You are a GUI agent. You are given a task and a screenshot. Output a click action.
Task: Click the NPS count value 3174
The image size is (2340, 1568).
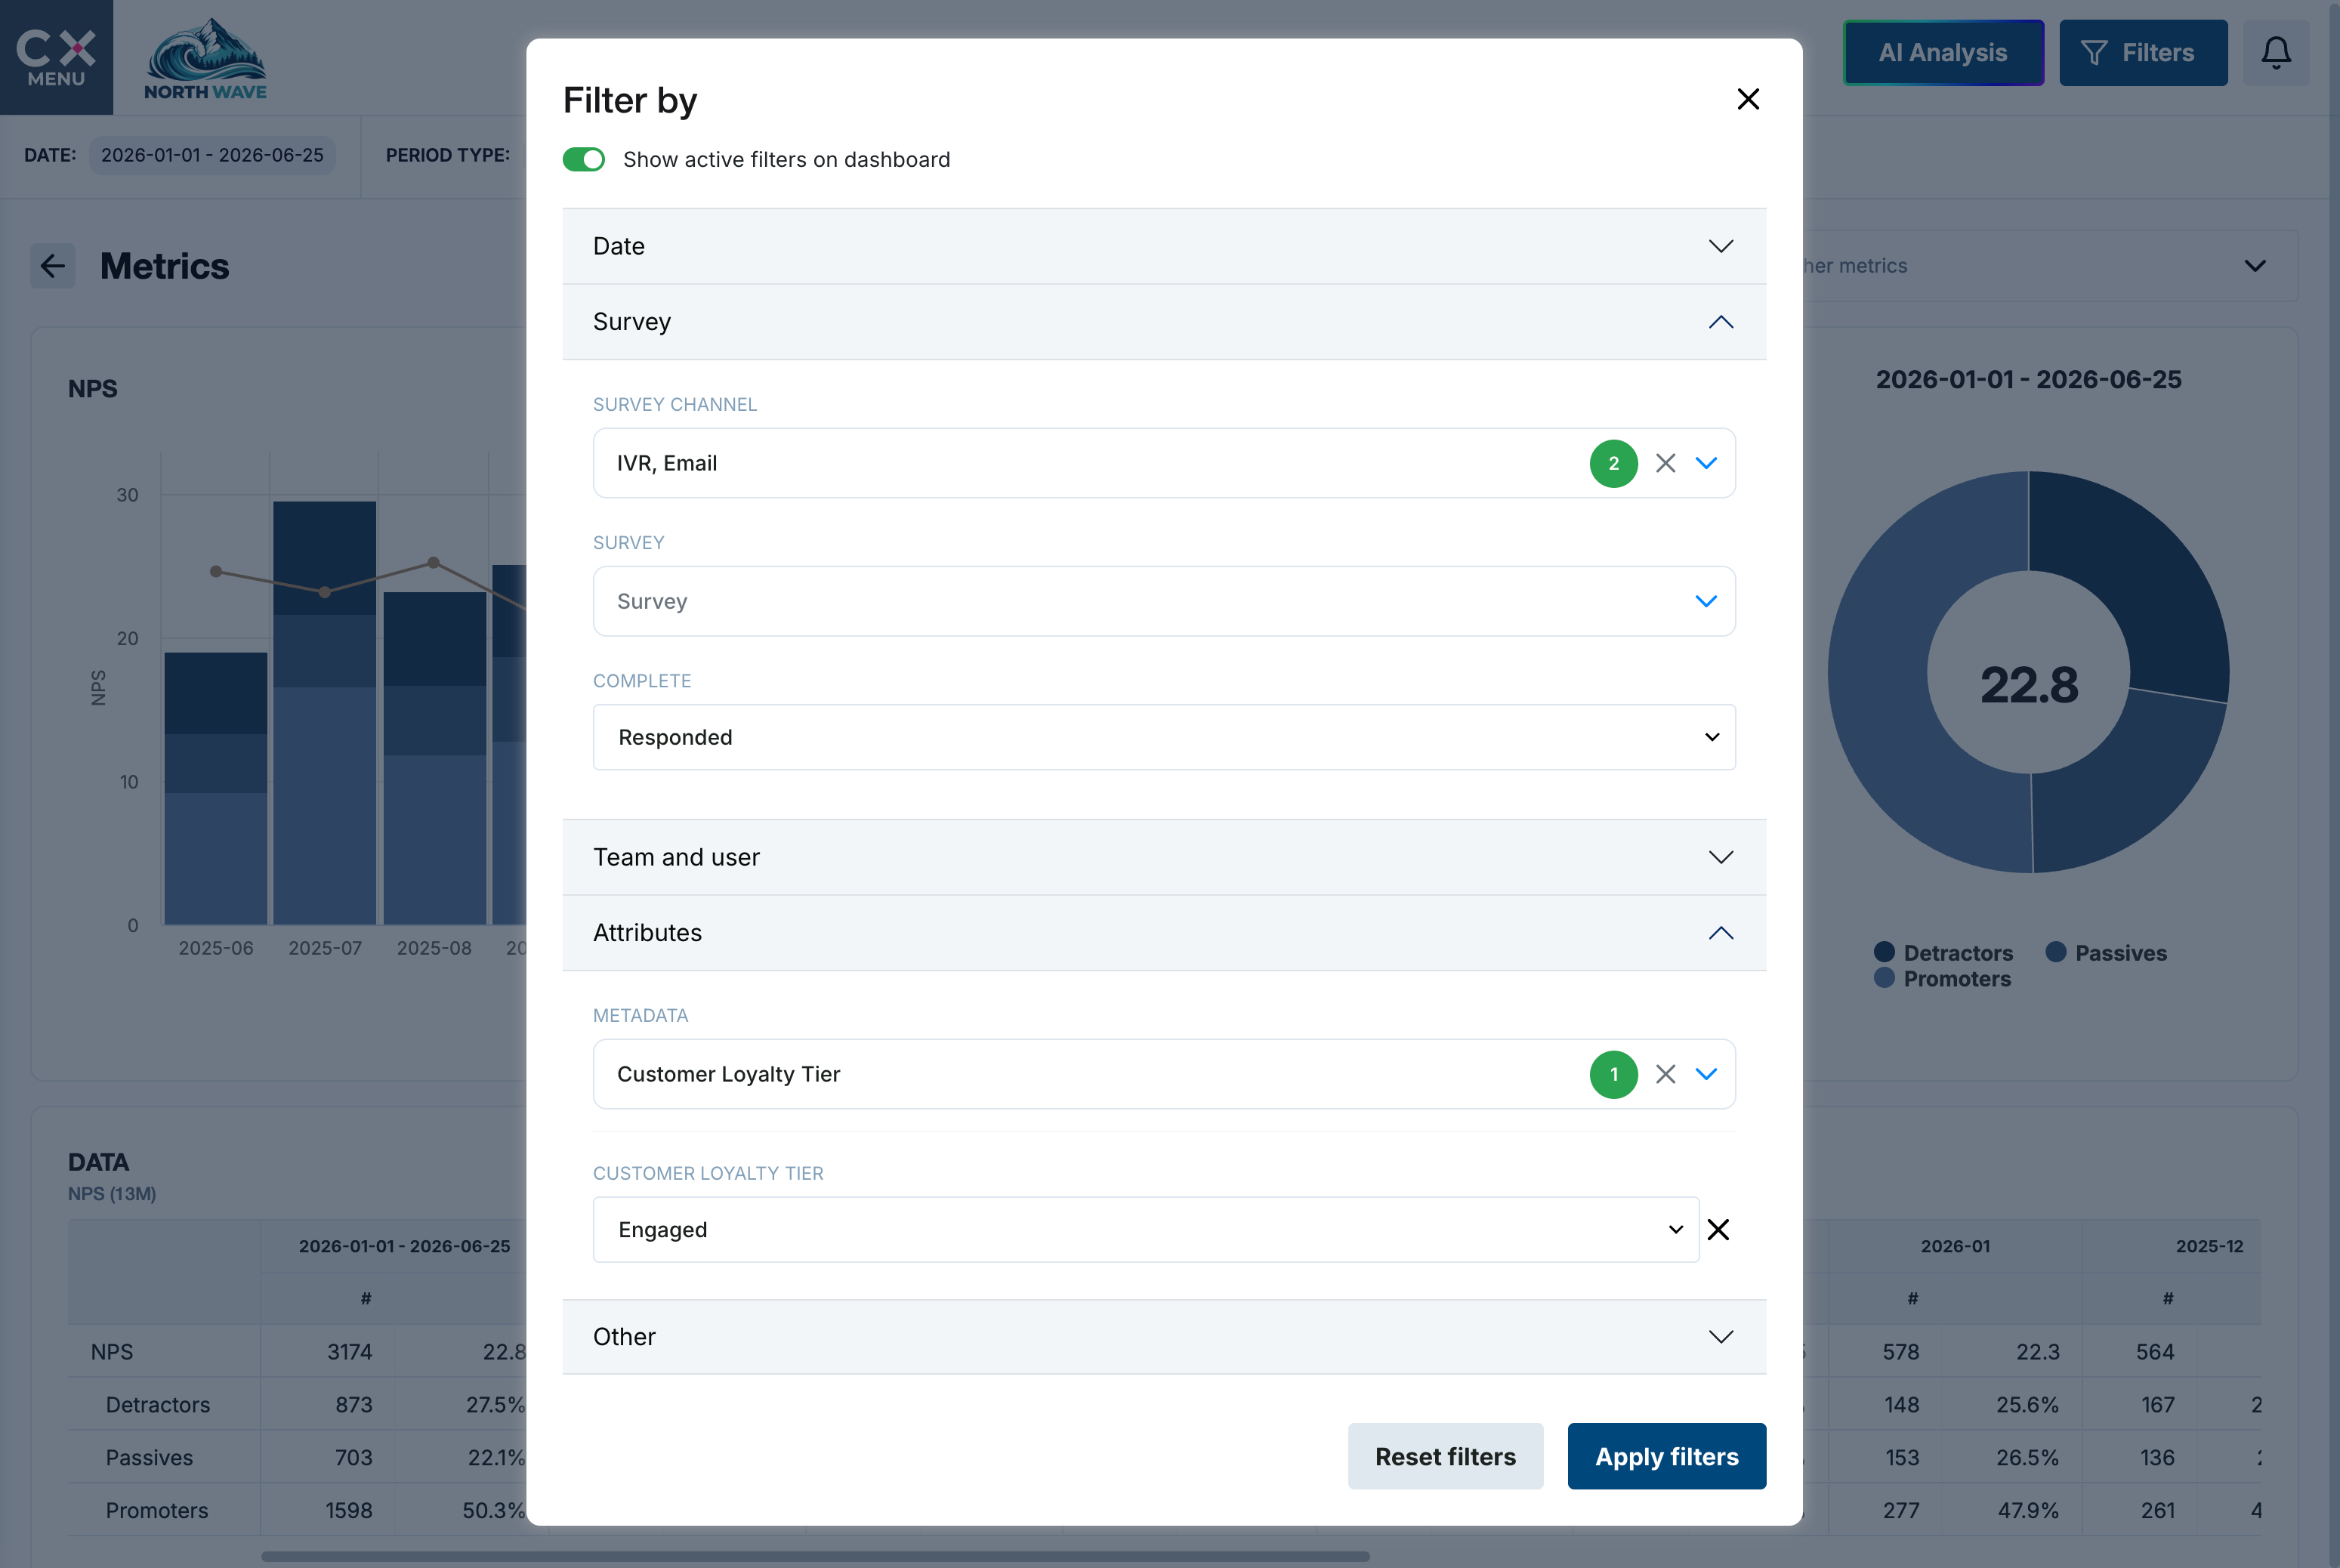350,1352
